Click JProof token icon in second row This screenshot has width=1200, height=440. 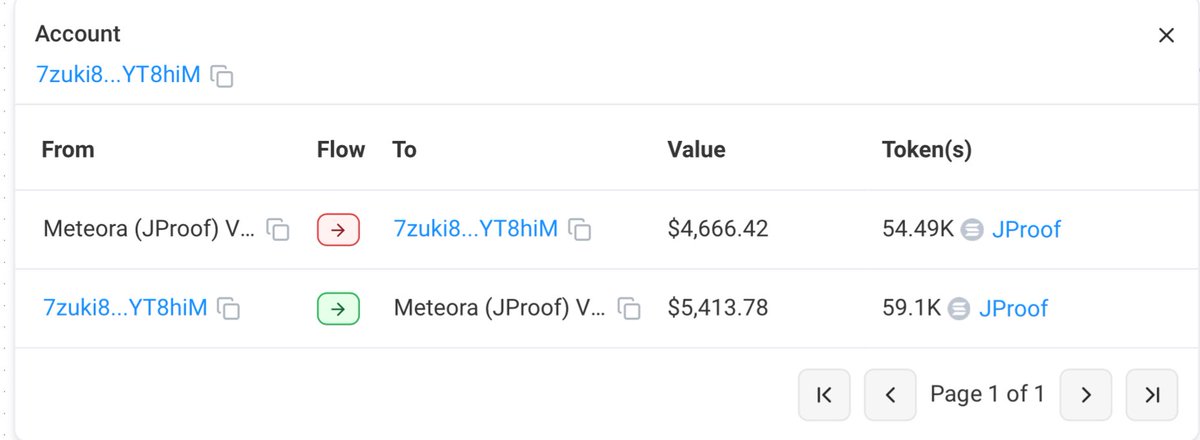pos(958,309)
